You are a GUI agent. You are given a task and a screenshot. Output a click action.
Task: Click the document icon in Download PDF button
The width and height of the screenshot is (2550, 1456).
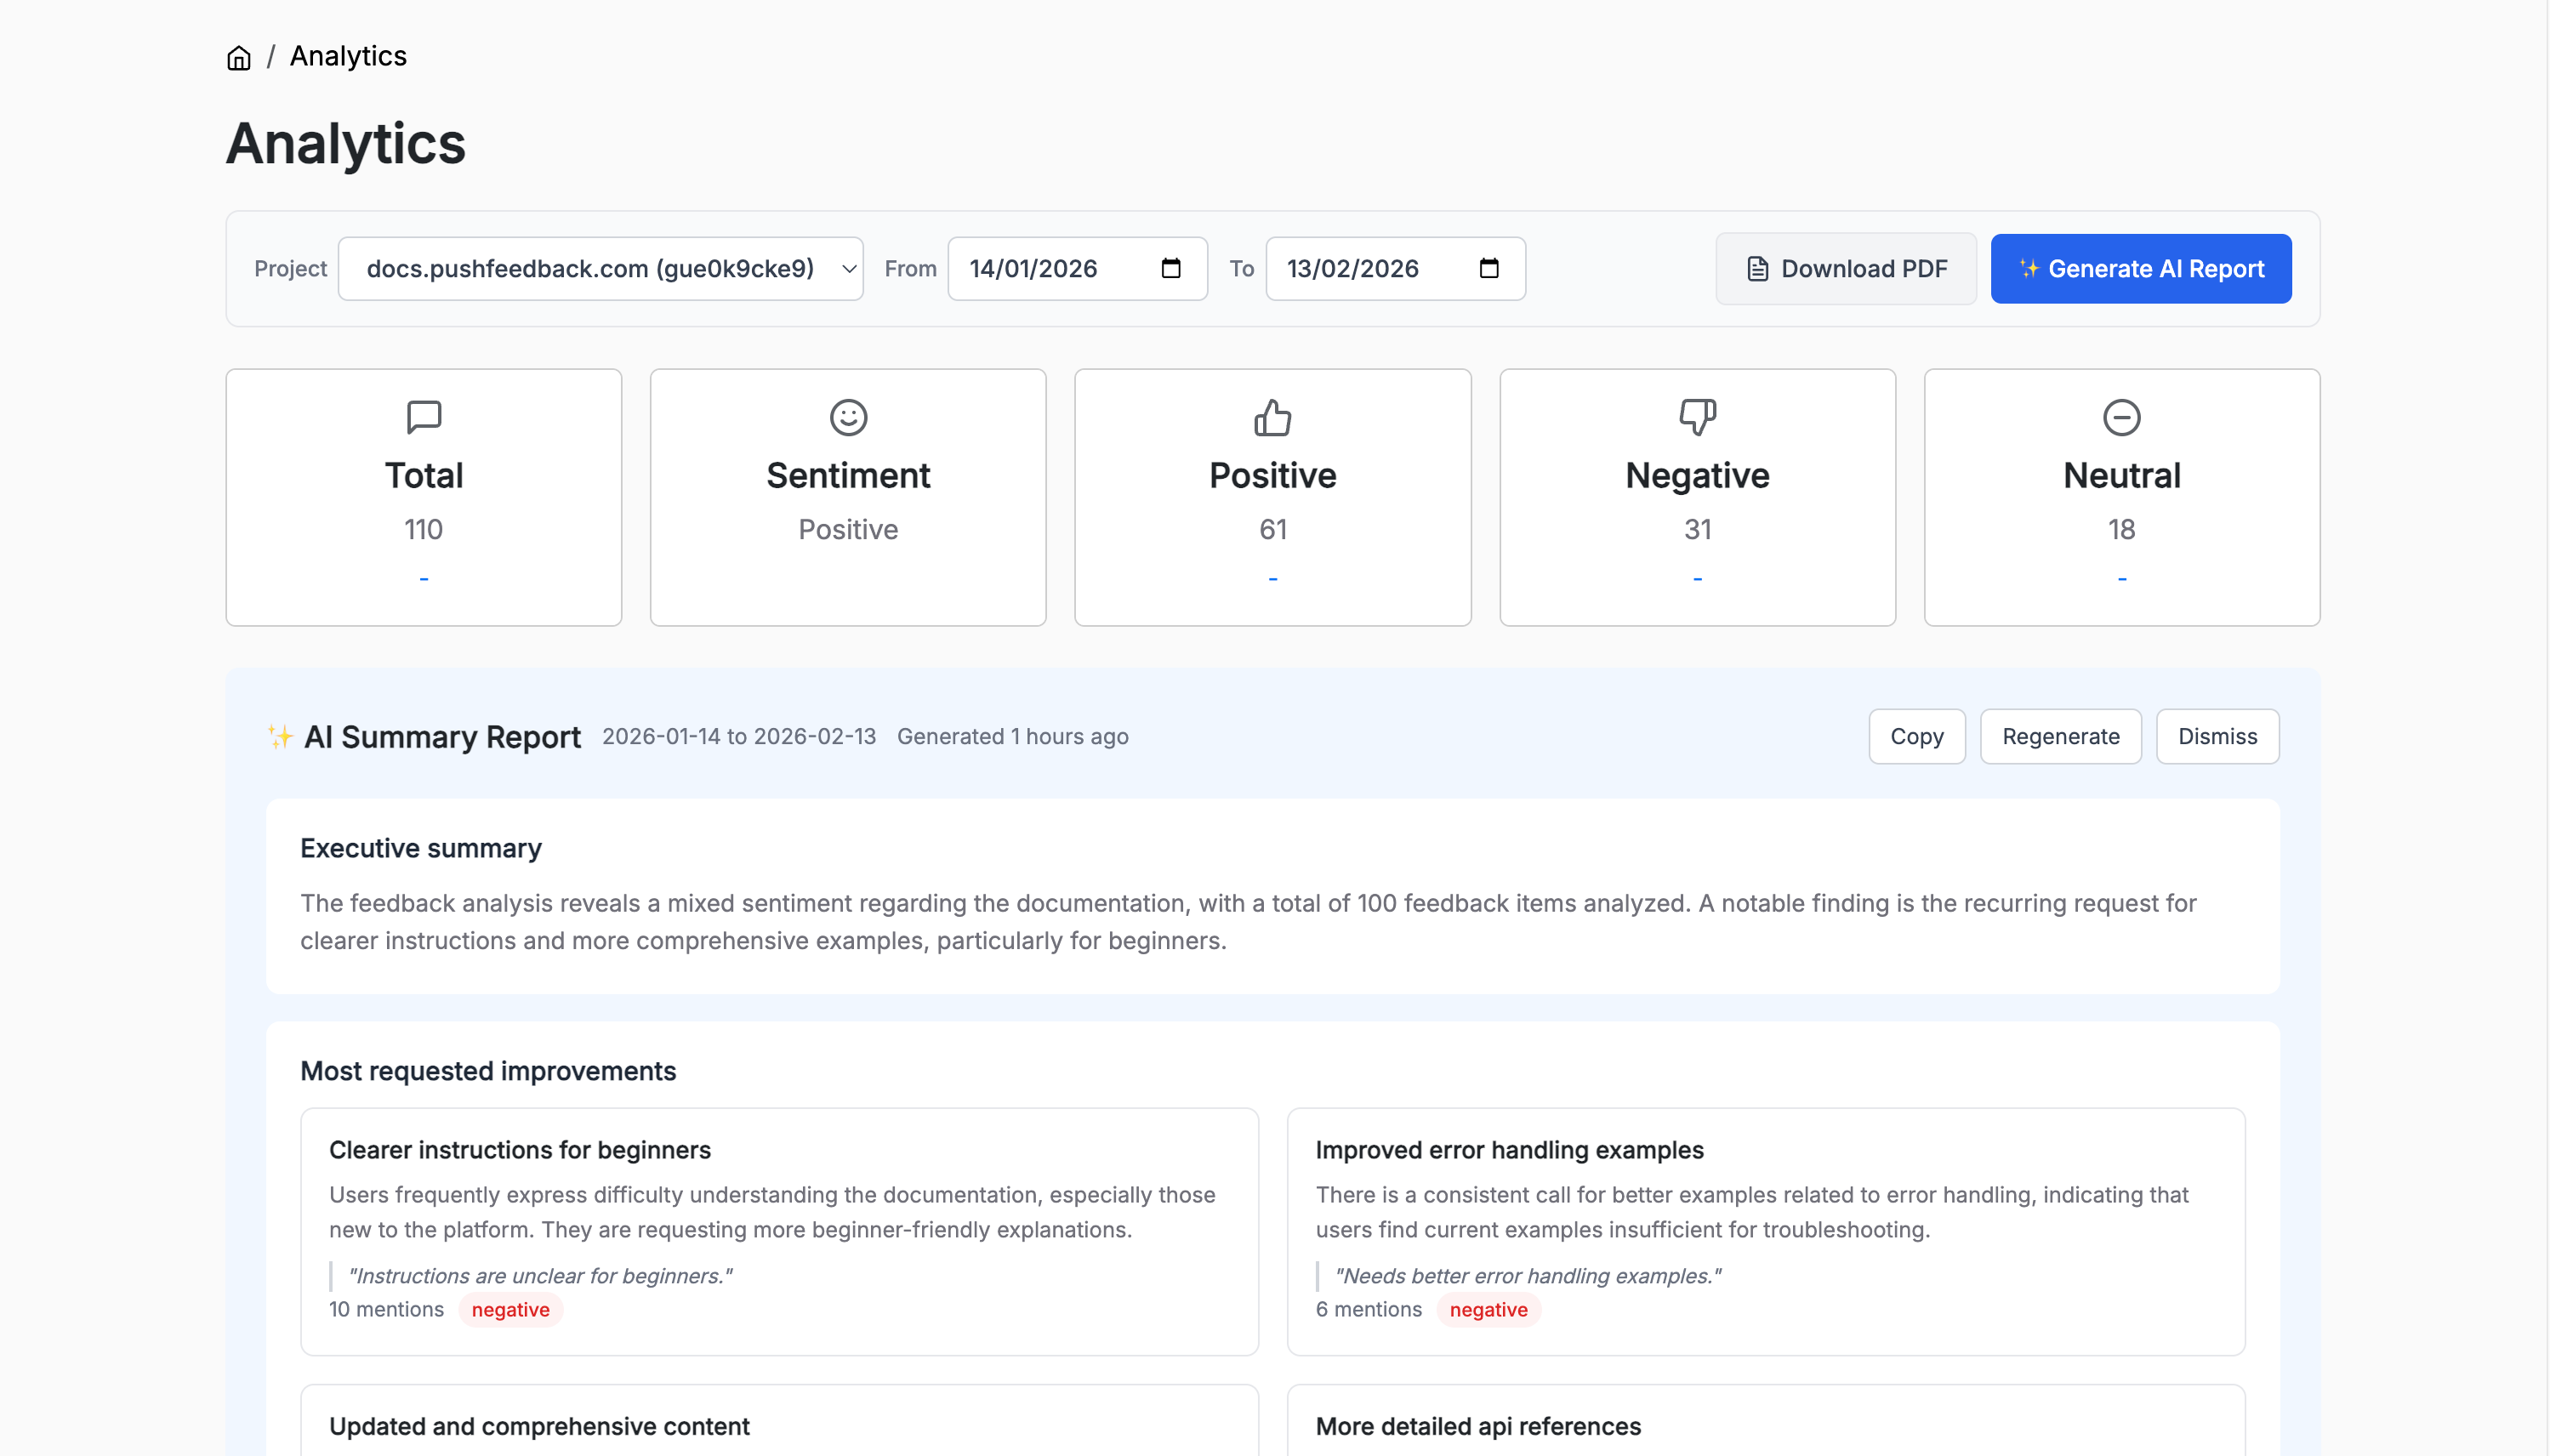pyautogui.click(x=1759, y=268)
